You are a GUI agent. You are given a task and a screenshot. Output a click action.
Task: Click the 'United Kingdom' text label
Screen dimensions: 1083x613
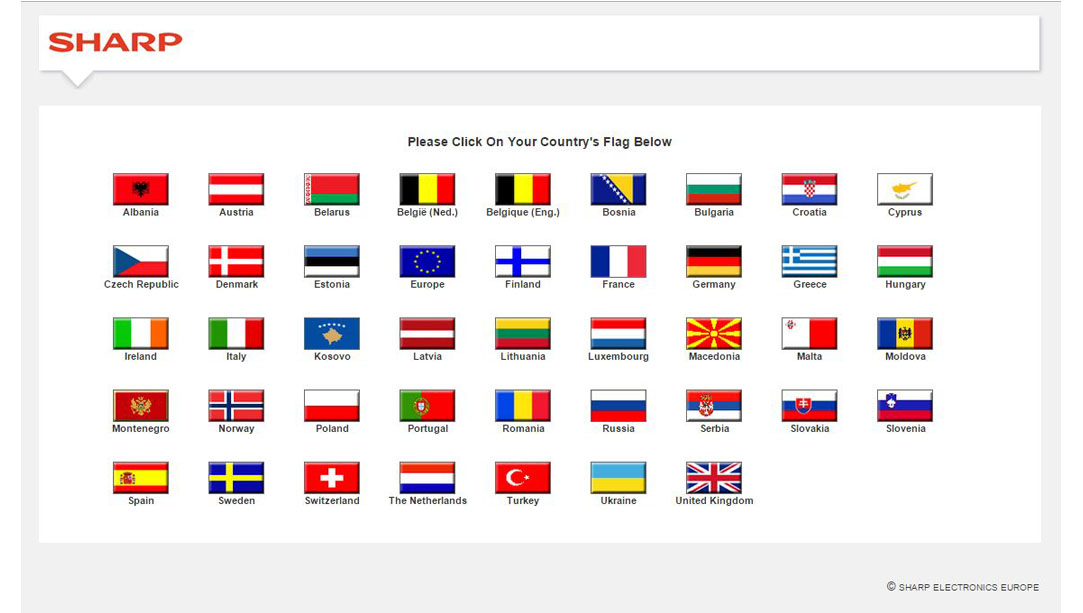coord(714,501)
